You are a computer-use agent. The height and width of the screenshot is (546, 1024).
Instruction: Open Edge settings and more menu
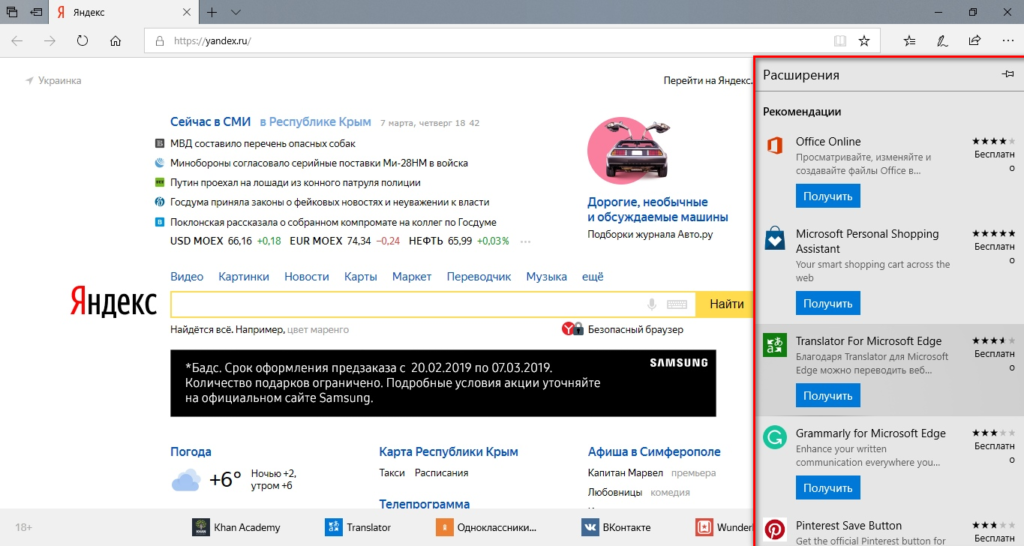[x=1008, y=40]
